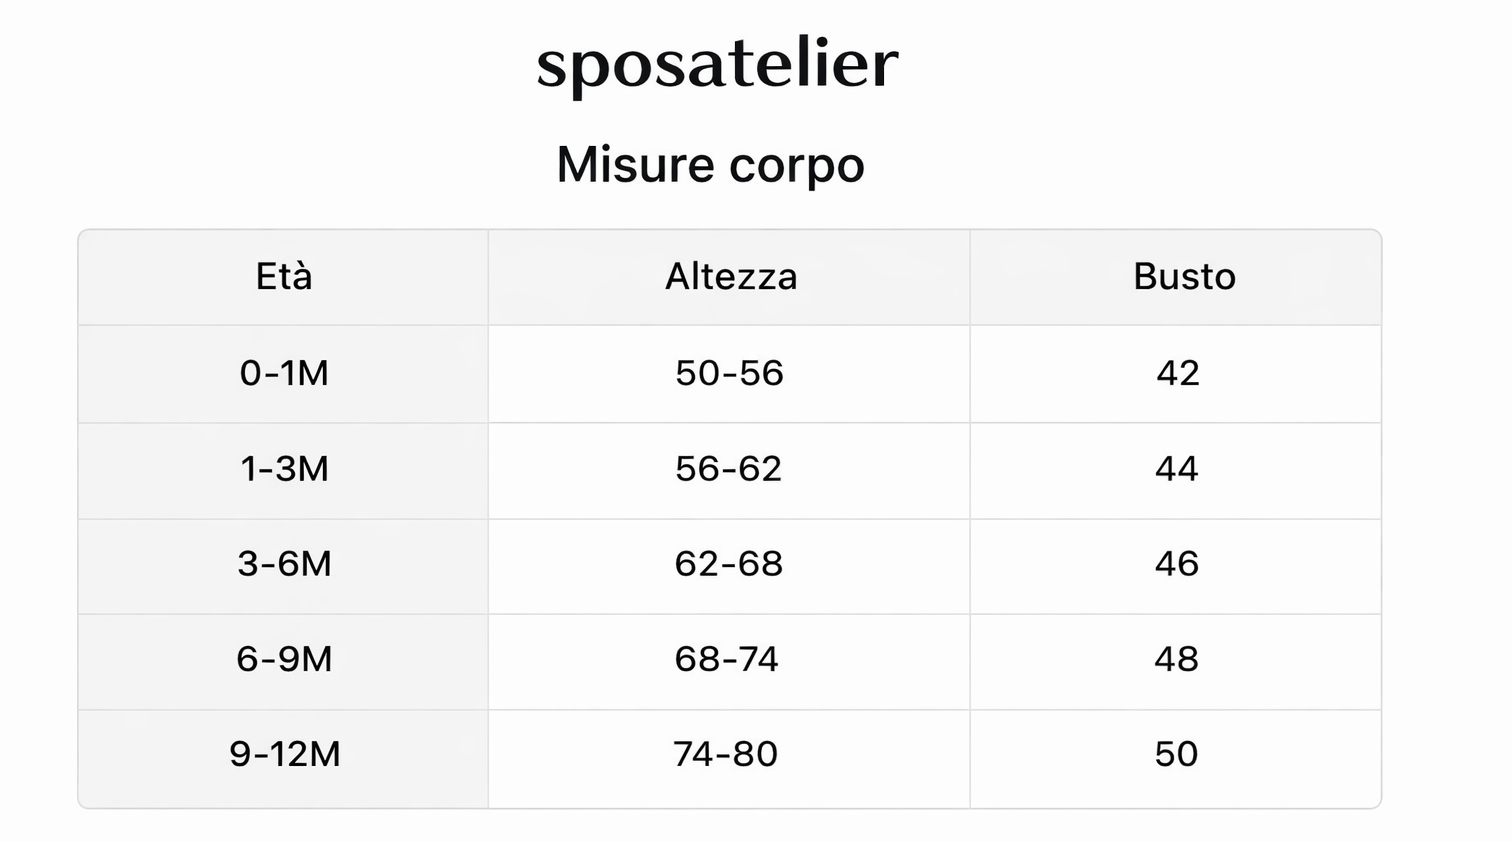Click the bust value 44

click(x=1176, y=469)
